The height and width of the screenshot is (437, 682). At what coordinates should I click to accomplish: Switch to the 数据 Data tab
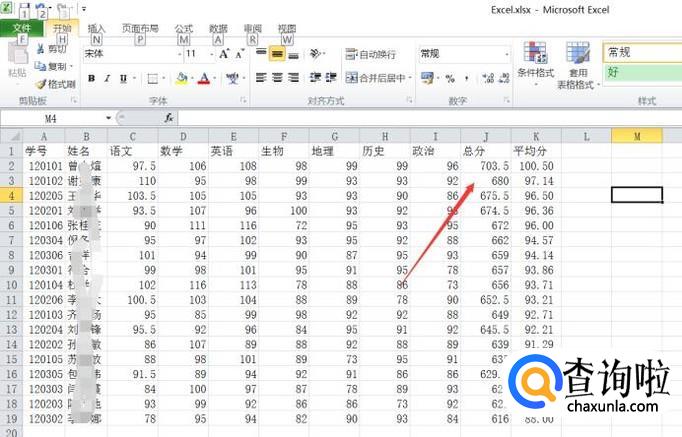pos(218,29)
